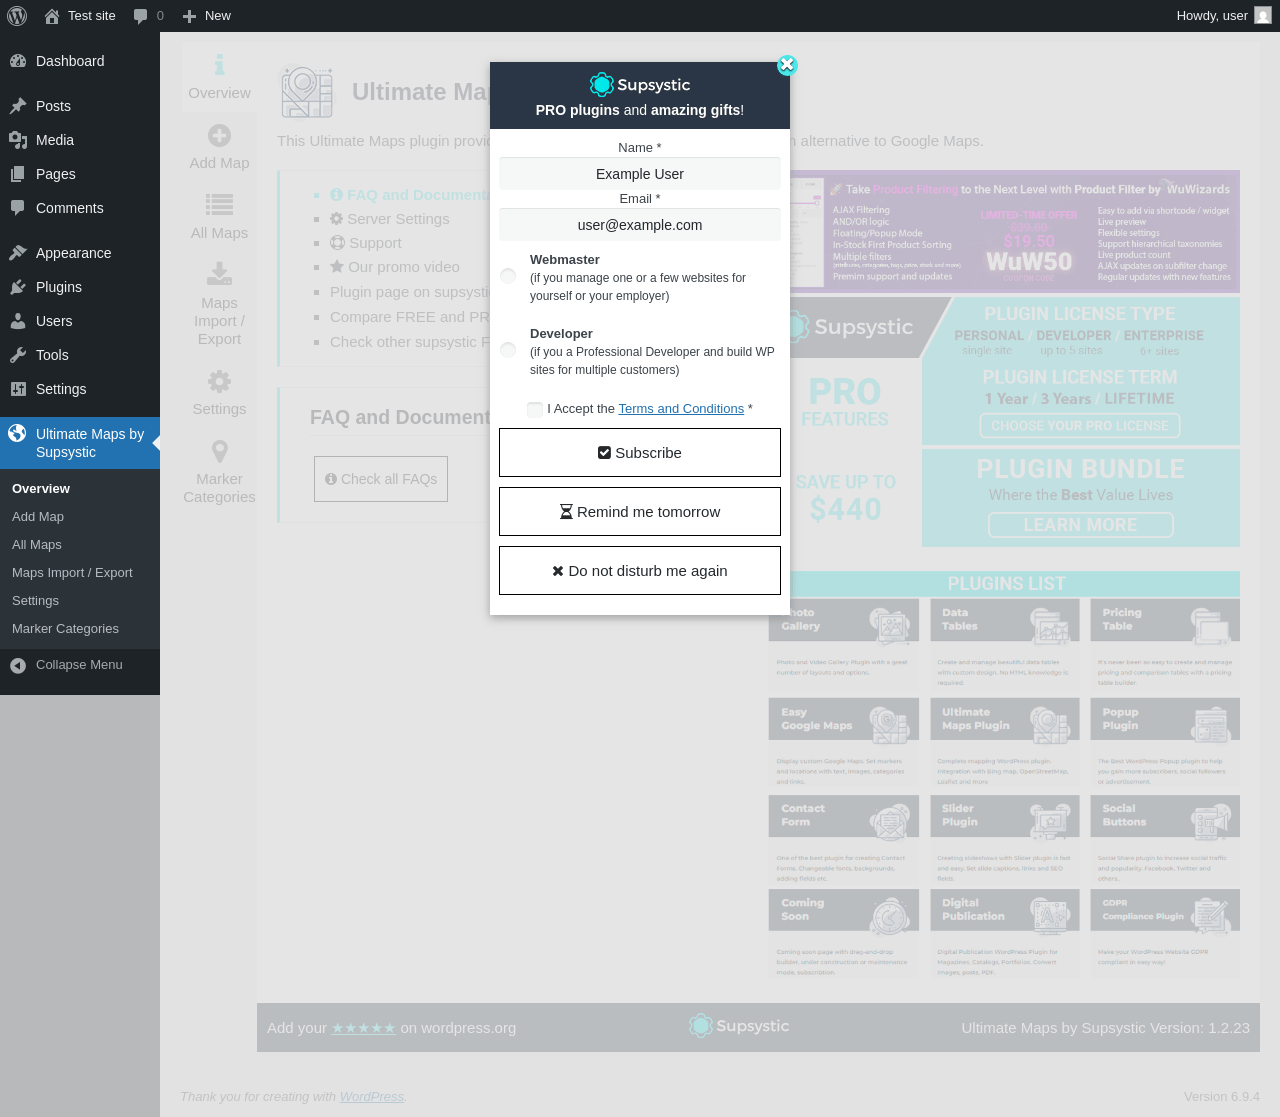Viewport: 1280px width, 1117px height.
Task: Open Overview in Ultimate Maps submenu
Action: [x=41, y=489]
